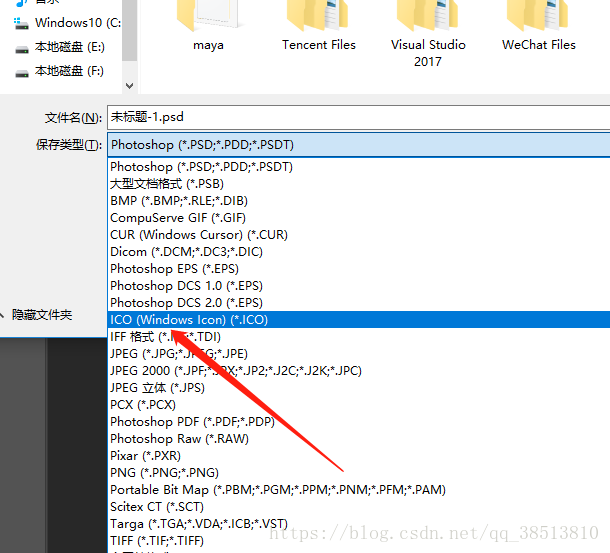Image resolution: width=610 pixels, height=553 pixels.
Task: Select Pixar (*.PXR) format
Action: point(359,456)
